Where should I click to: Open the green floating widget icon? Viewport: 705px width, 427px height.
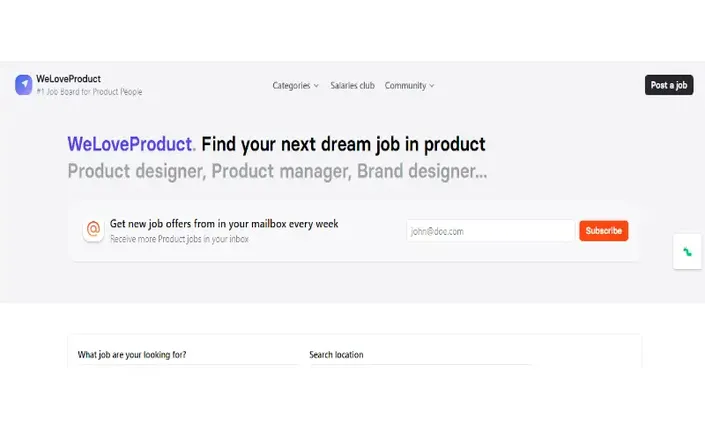(687, 252)
